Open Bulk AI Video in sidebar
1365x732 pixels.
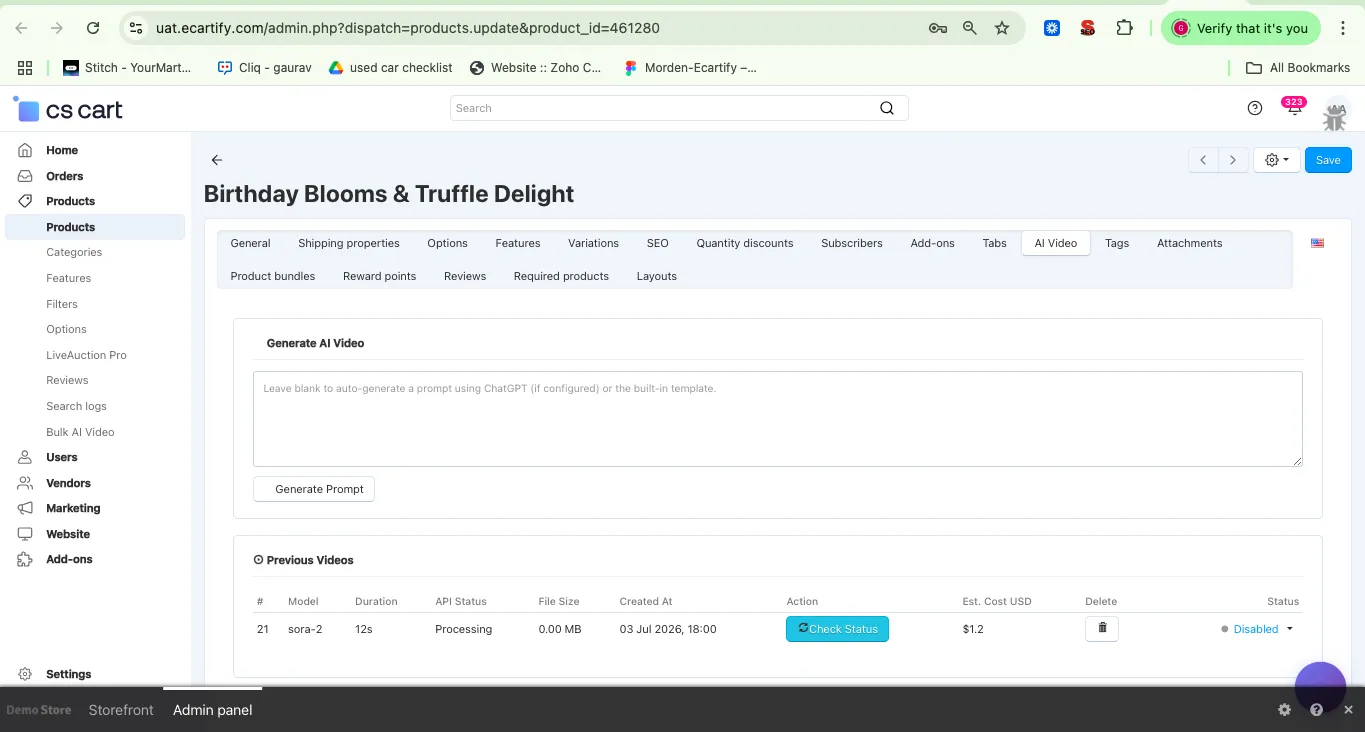(x=80, y=432)
